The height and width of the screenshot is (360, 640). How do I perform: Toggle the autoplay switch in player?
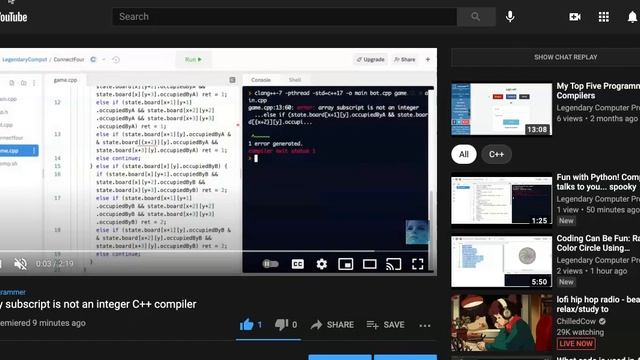(x=270, y=264)
